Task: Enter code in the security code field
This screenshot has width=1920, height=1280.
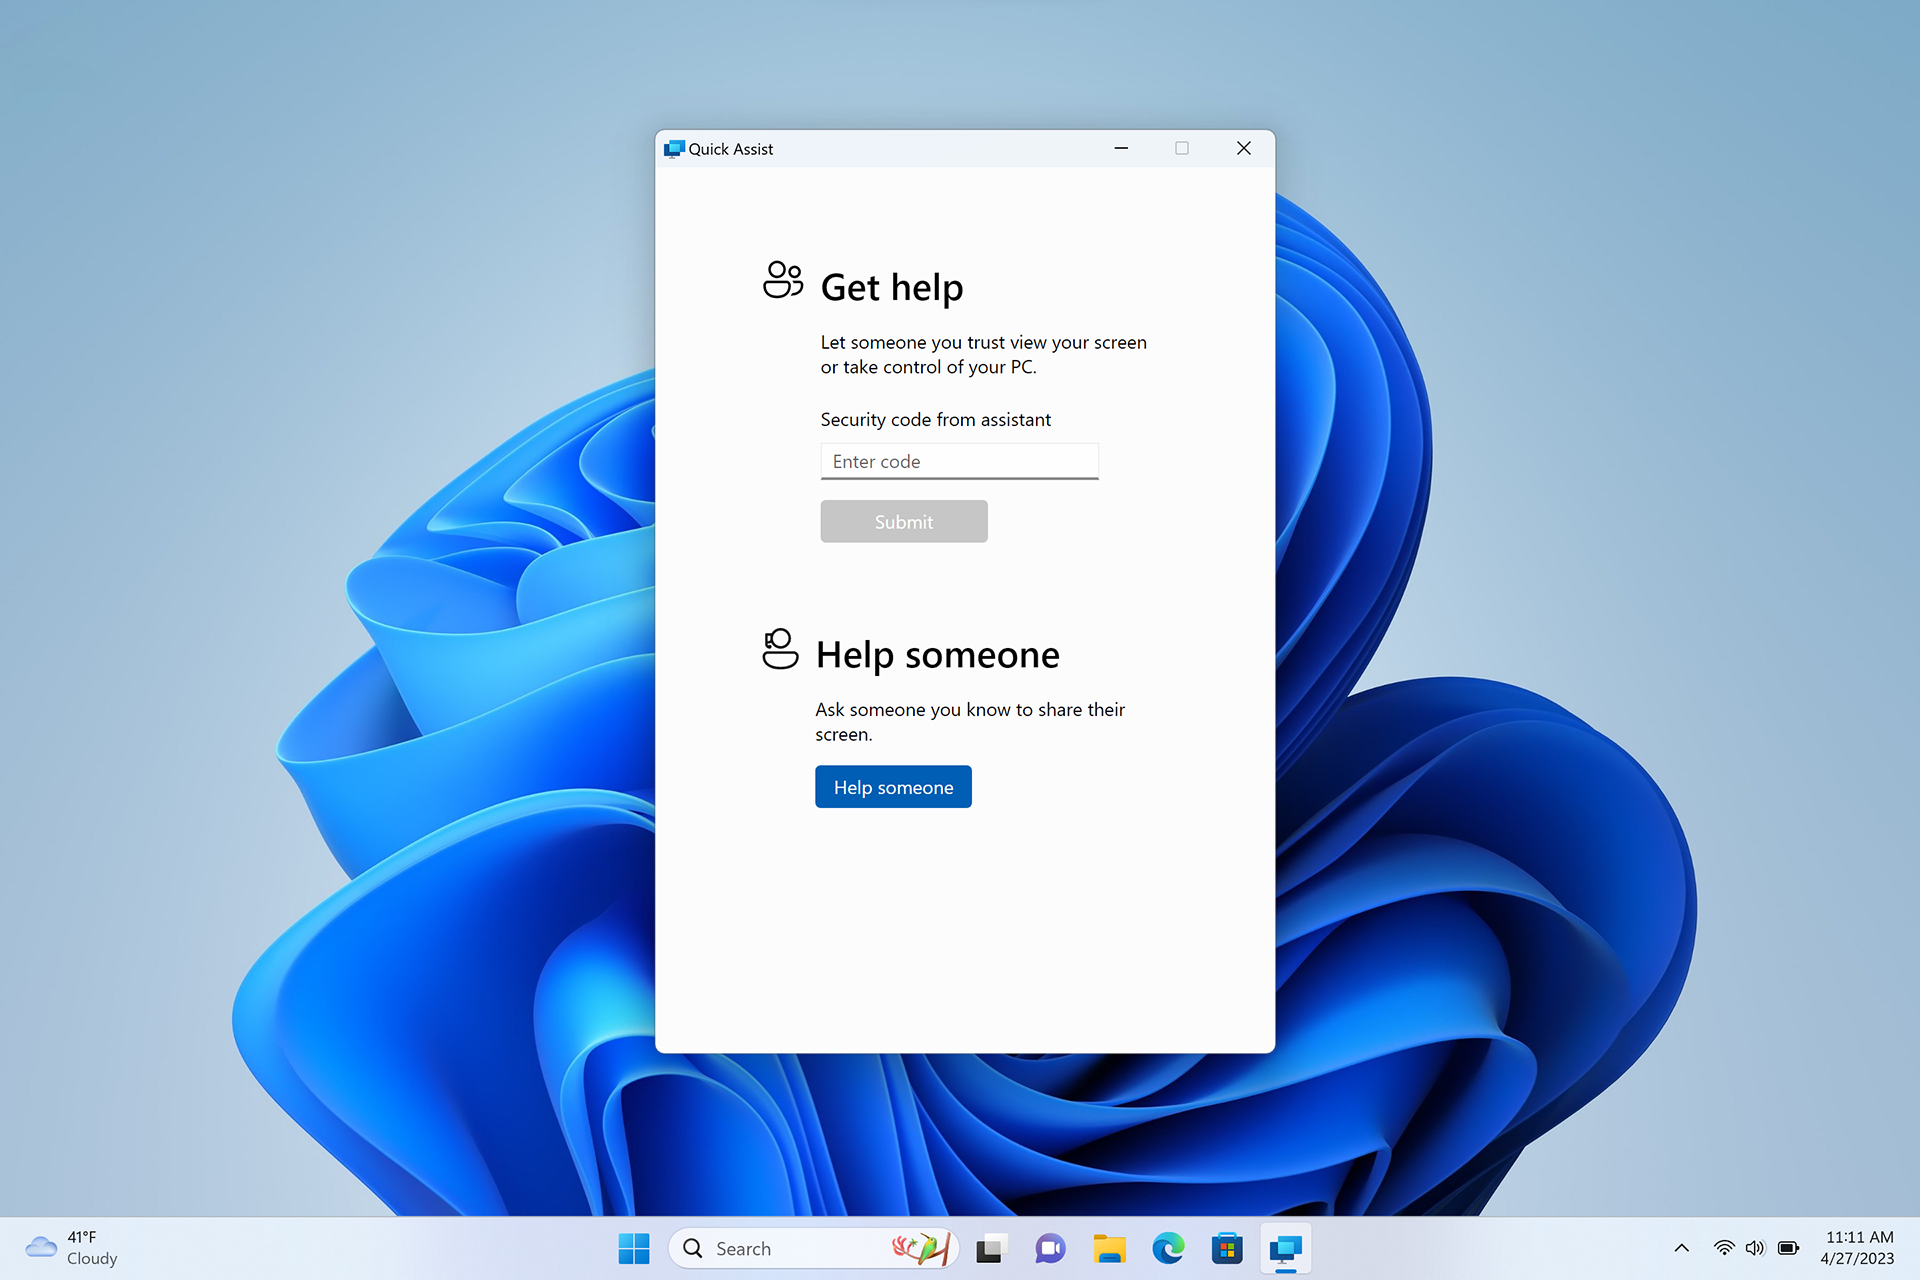Action: 959,460
